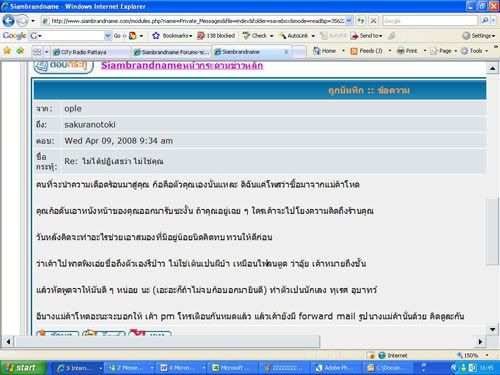The width and height of the screenshot is (500, 375).
Task: Click the Windows start button
Action: coord(21,368)
